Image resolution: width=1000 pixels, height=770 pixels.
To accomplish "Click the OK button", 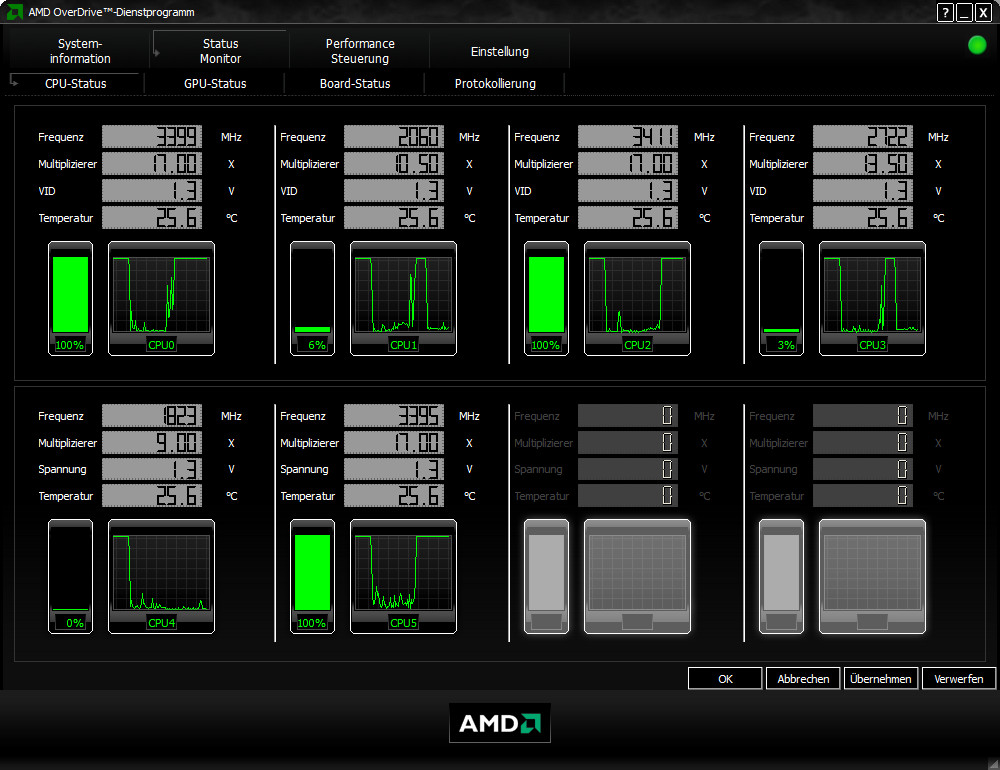I will pyautogui.click(x=725, y=679).
